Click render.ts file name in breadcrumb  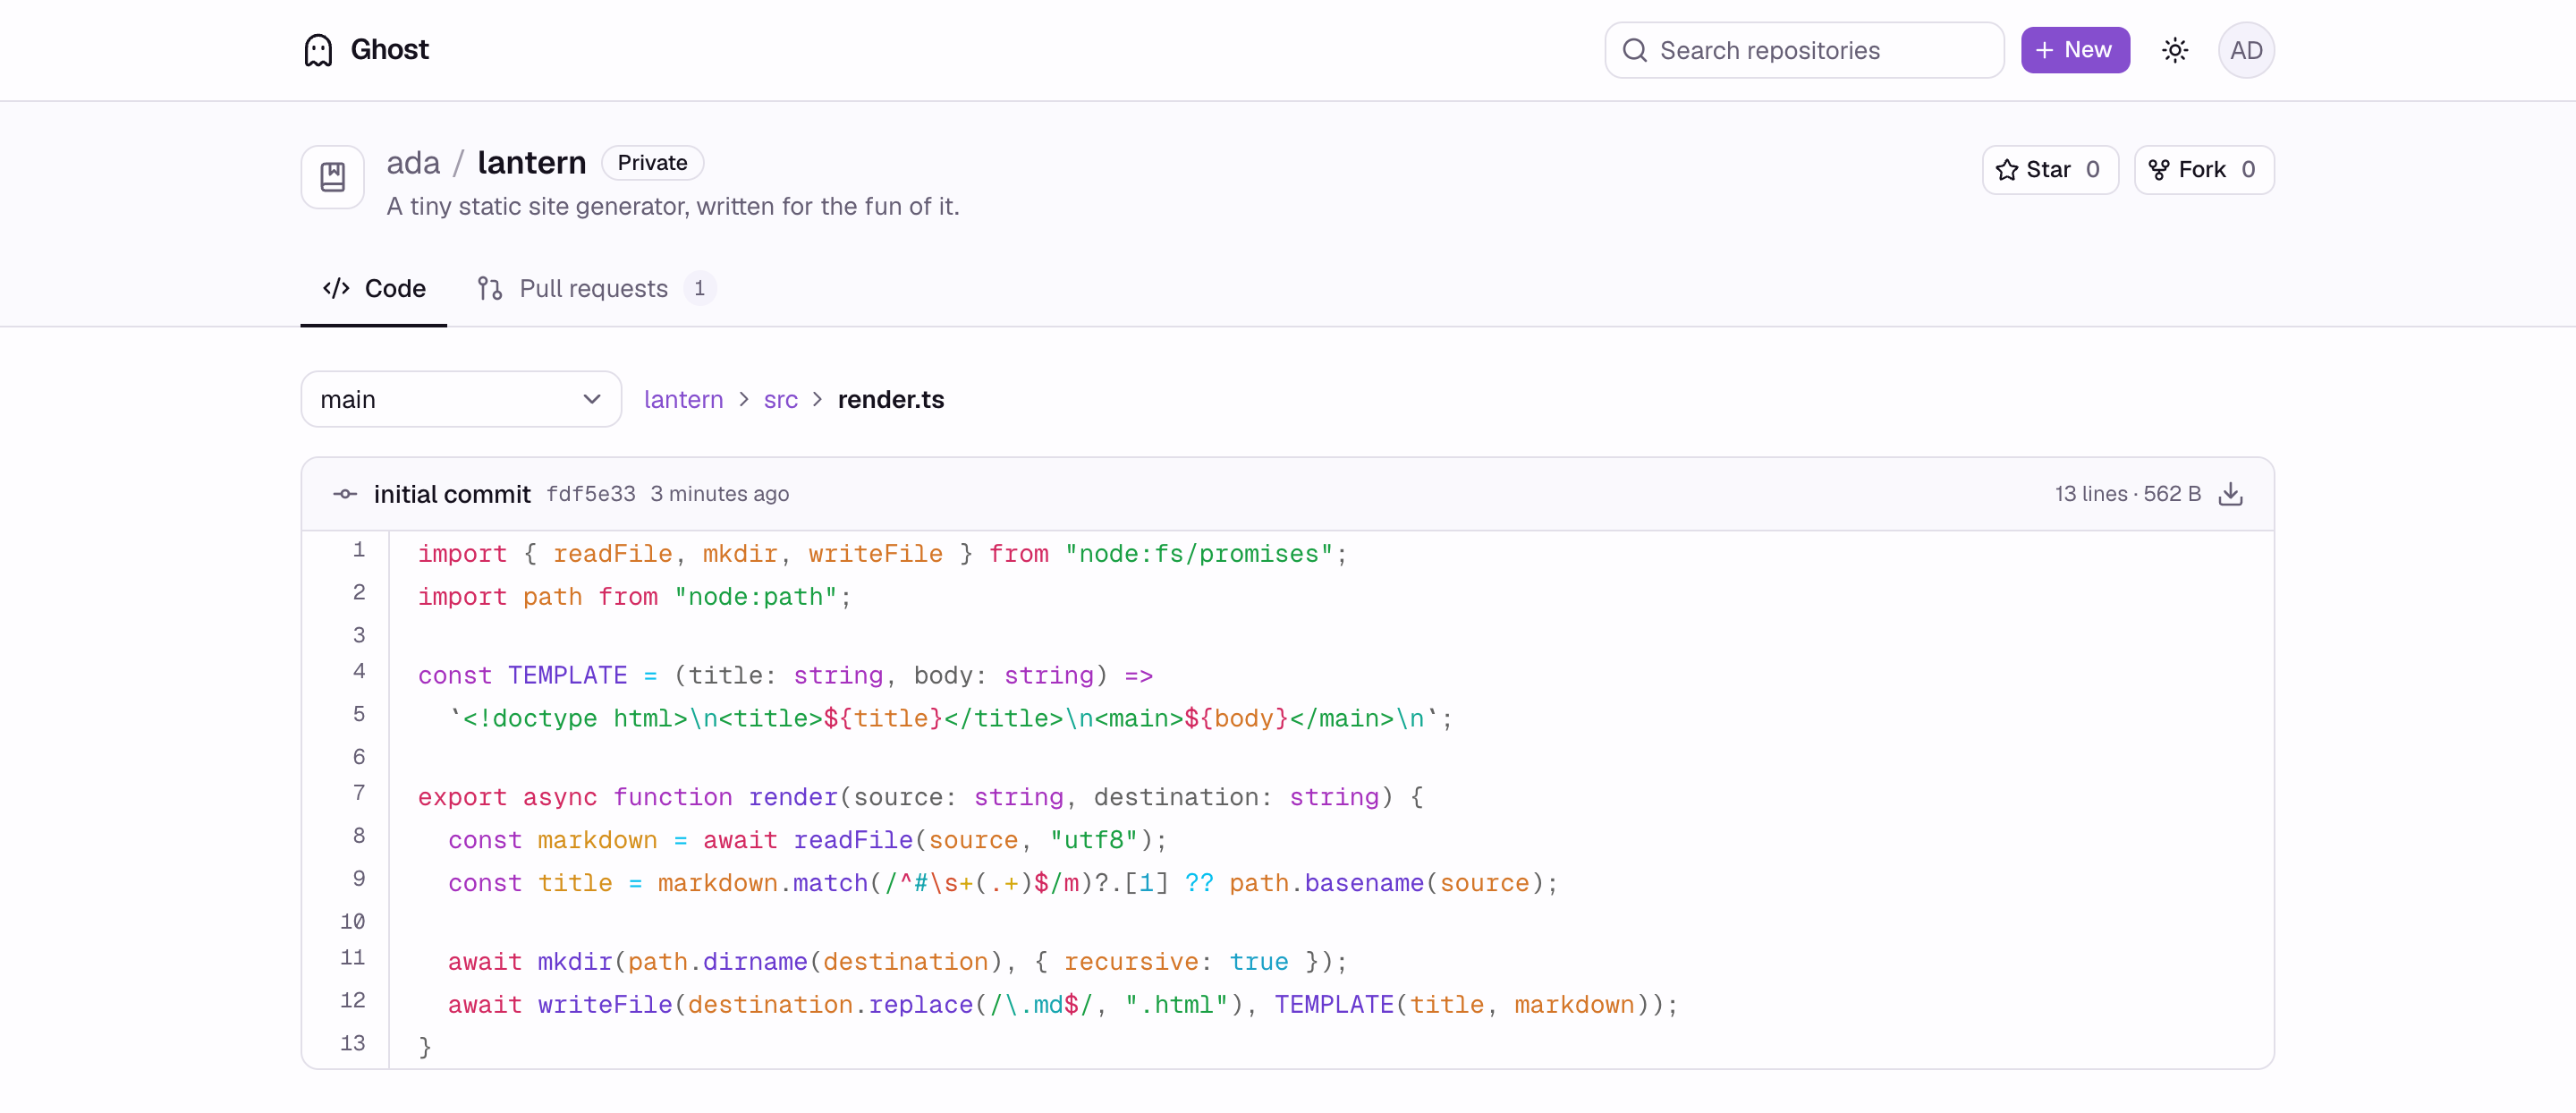coord(890,399)
